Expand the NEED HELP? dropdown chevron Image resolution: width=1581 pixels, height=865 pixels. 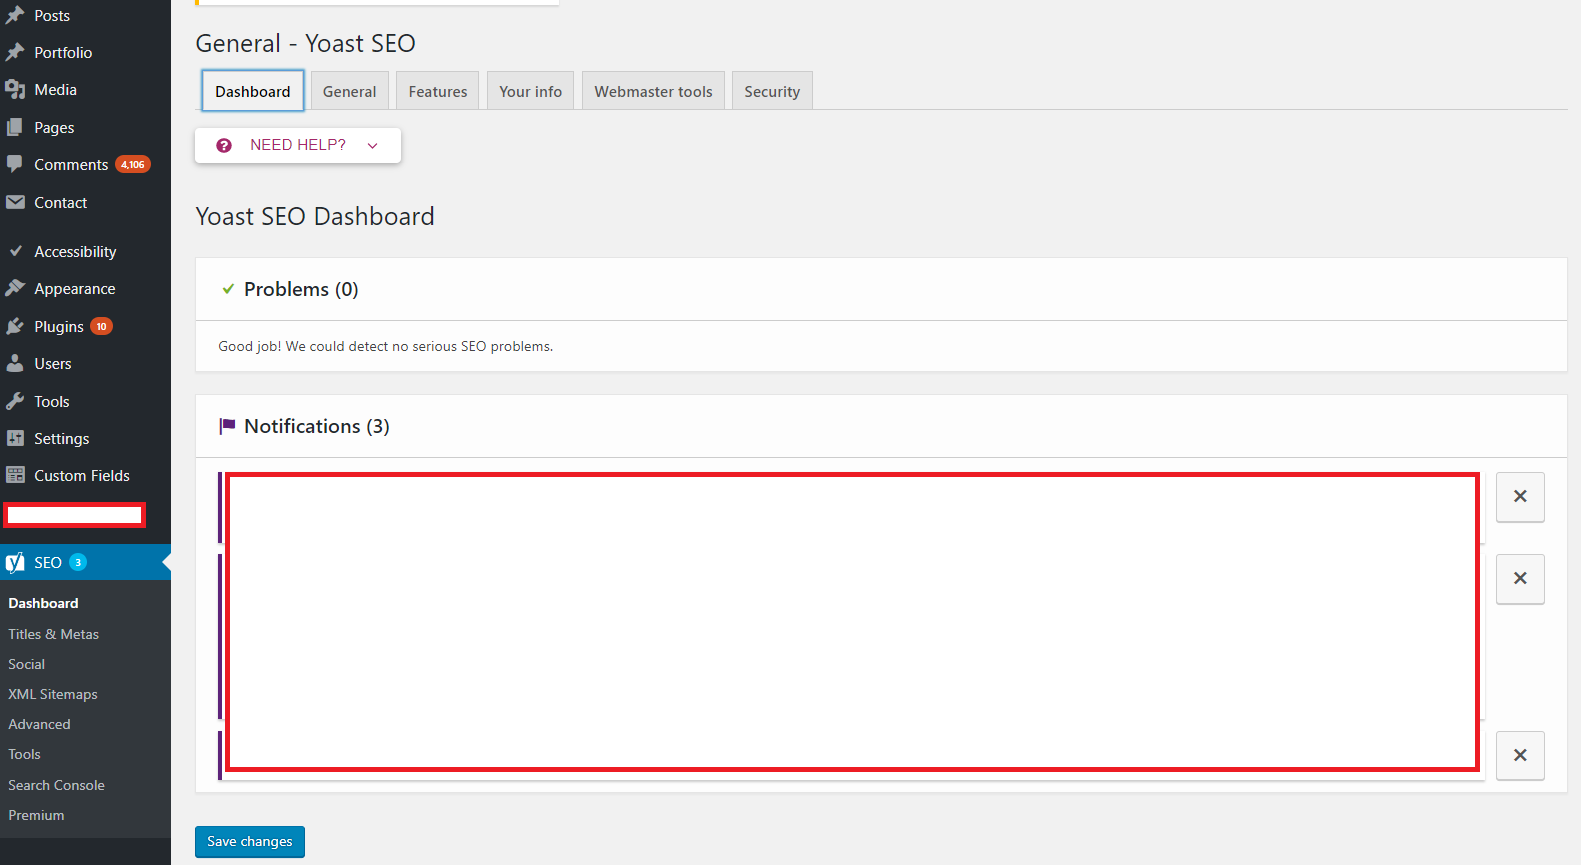pos(373,146)
